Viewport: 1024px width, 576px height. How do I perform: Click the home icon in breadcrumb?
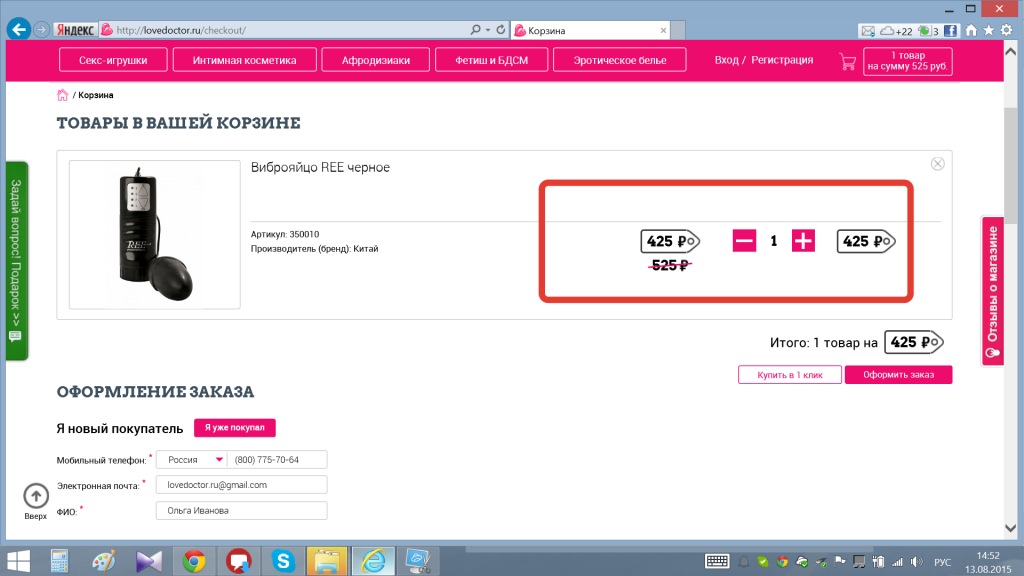coord(62,95)
